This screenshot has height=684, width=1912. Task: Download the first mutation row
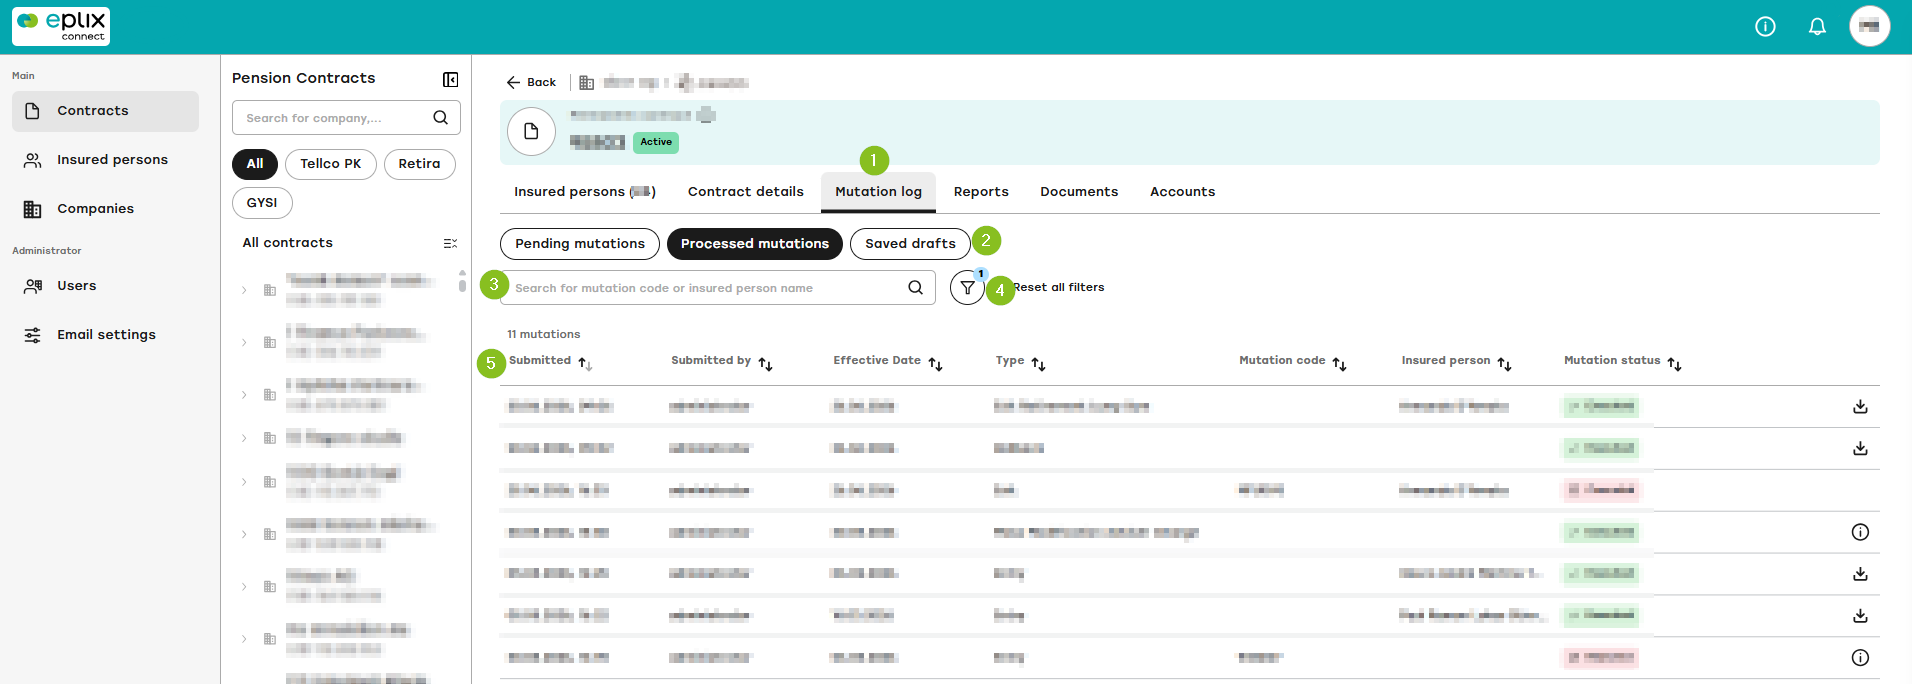[x=1860, y=407]
